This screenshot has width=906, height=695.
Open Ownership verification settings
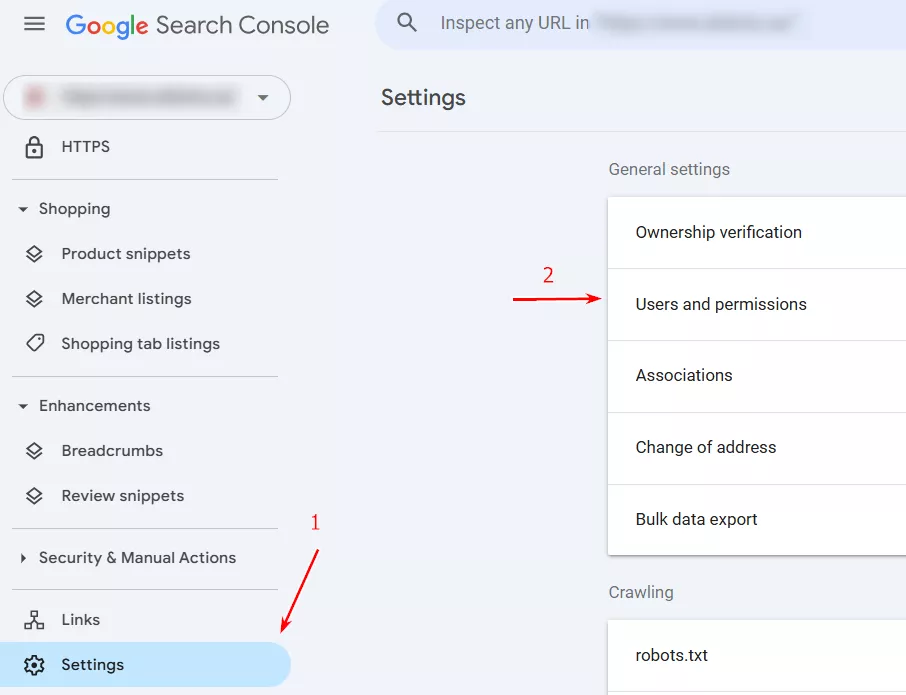(x=719, y=232)
